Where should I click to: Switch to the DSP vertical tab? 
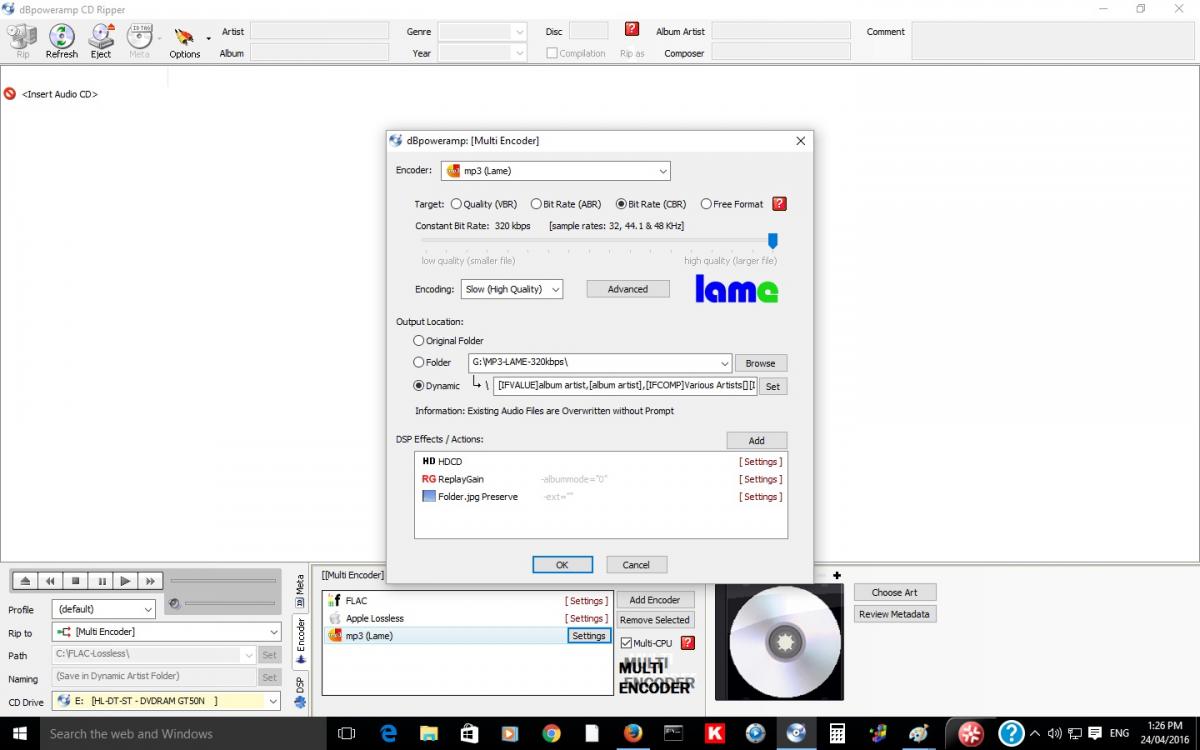pyautogui.click(x=300, y=692)
